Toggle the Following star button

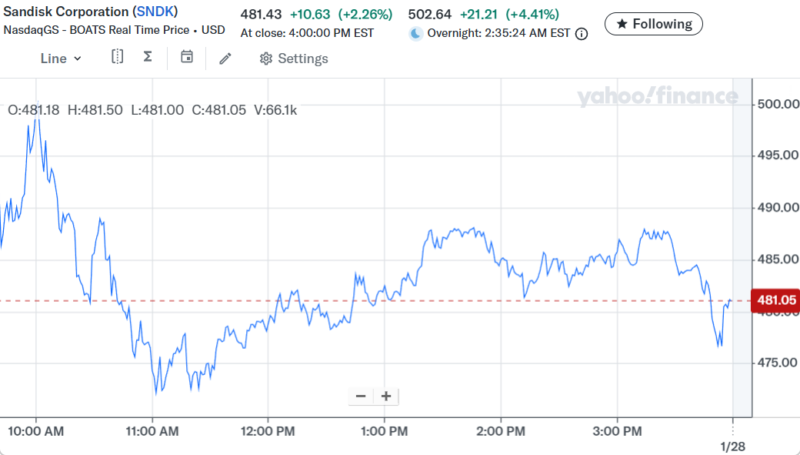coord(654,23)
